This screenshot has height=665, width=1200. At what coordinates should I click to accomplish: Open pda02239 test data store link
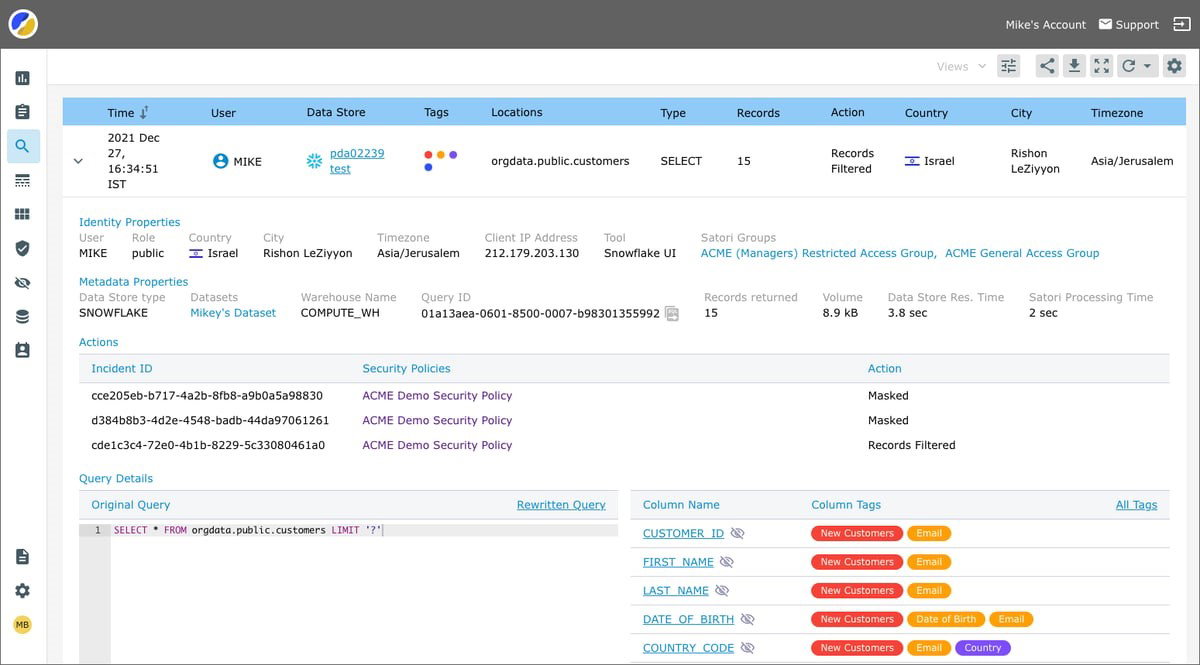click(x=357, y=161)
